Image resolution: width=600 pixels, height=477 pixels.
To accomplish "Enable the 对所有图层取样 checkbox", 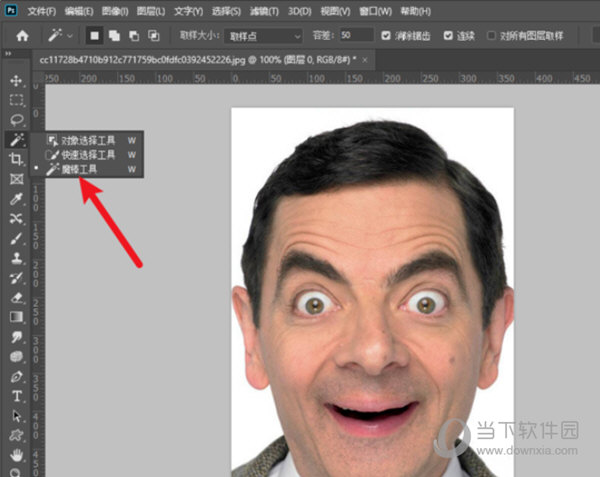I will (x=491, y=35).
